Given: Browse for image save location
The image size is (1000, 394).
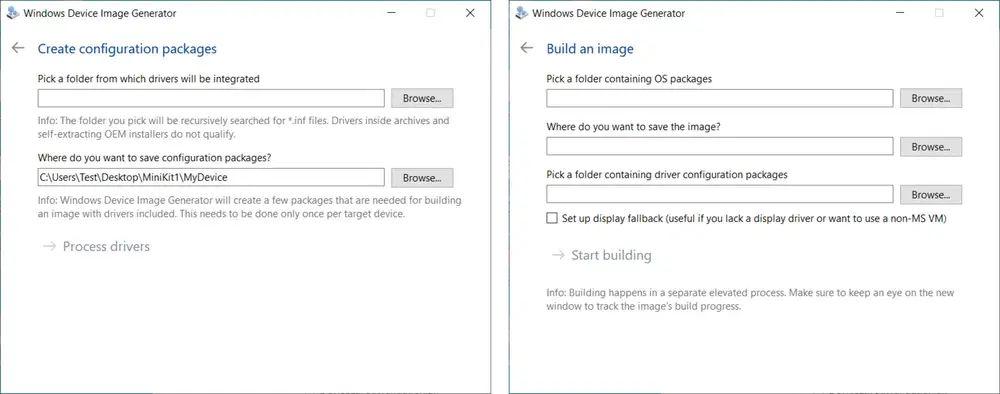Looking at the screenshot, I should (930, 147).
